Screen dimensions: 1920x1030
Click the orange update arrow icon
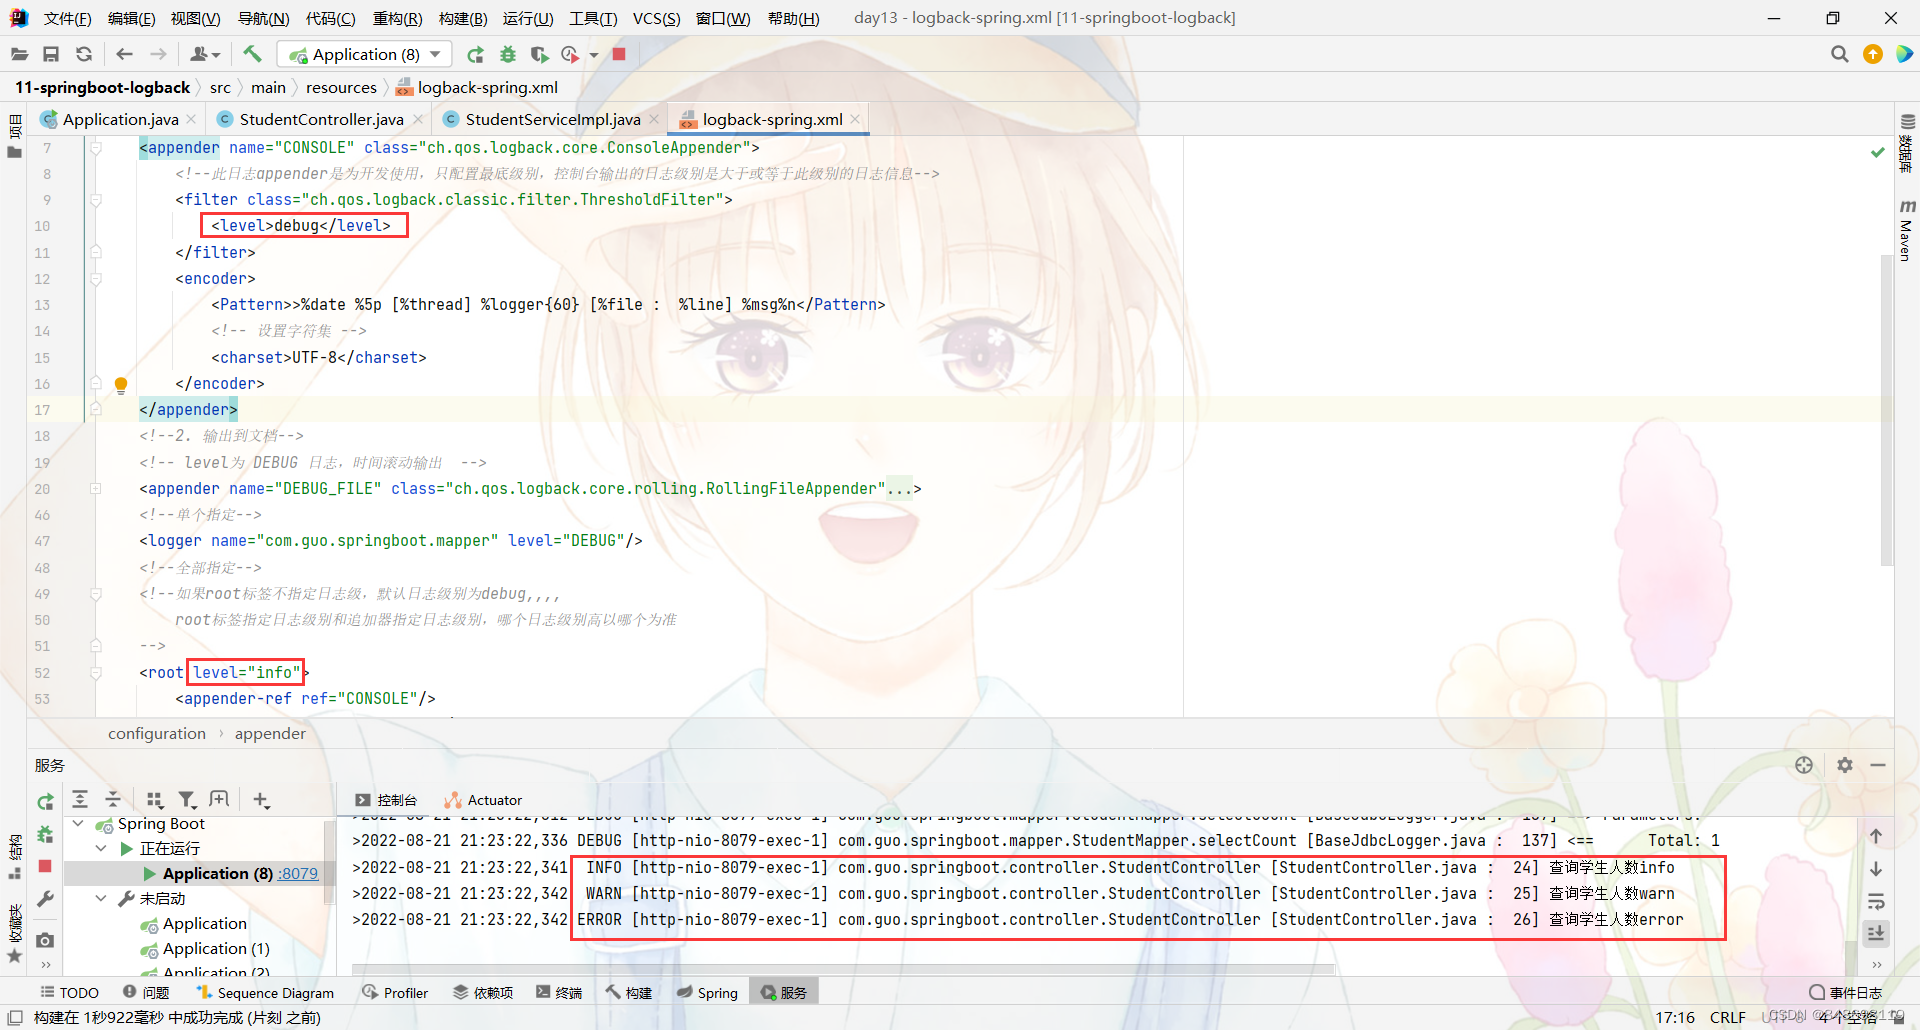pyautogui.click(x=1873, y=54)
